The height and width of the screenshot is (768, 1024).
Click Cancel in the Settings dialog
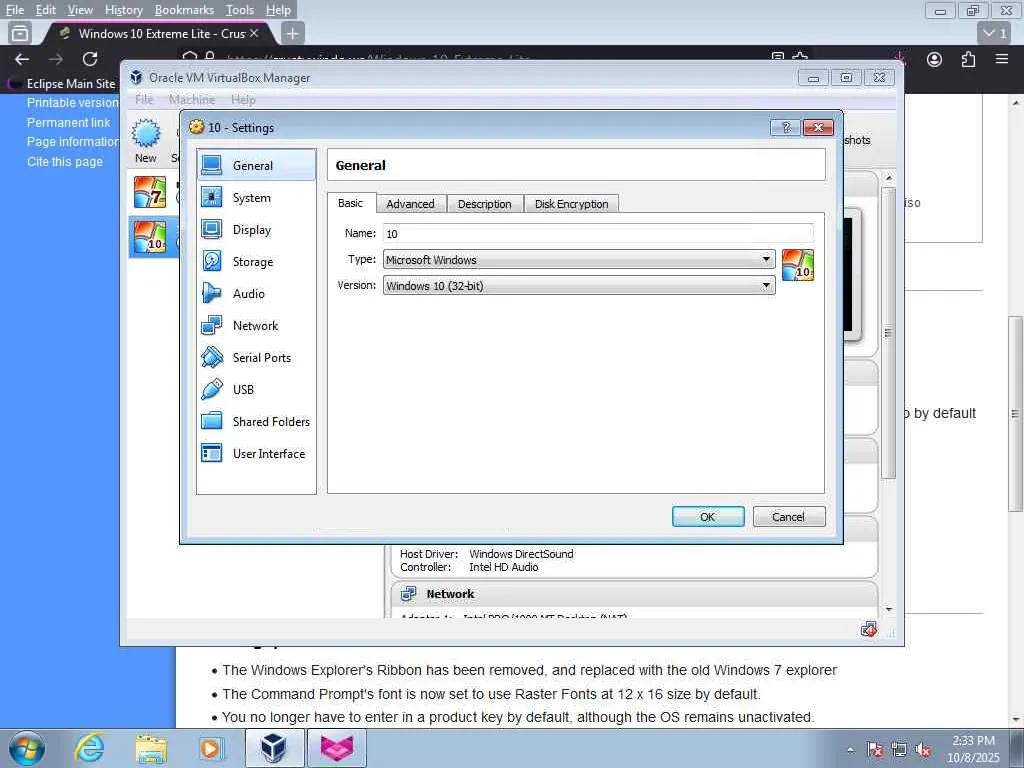(789, 517)
